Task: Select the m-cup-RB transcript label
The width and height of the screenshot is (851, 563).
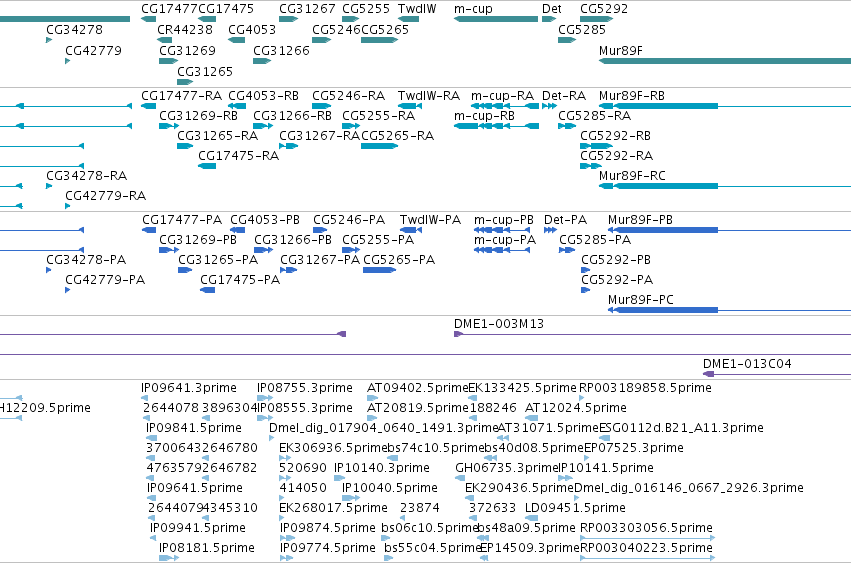Action: [x=484, y=116]
